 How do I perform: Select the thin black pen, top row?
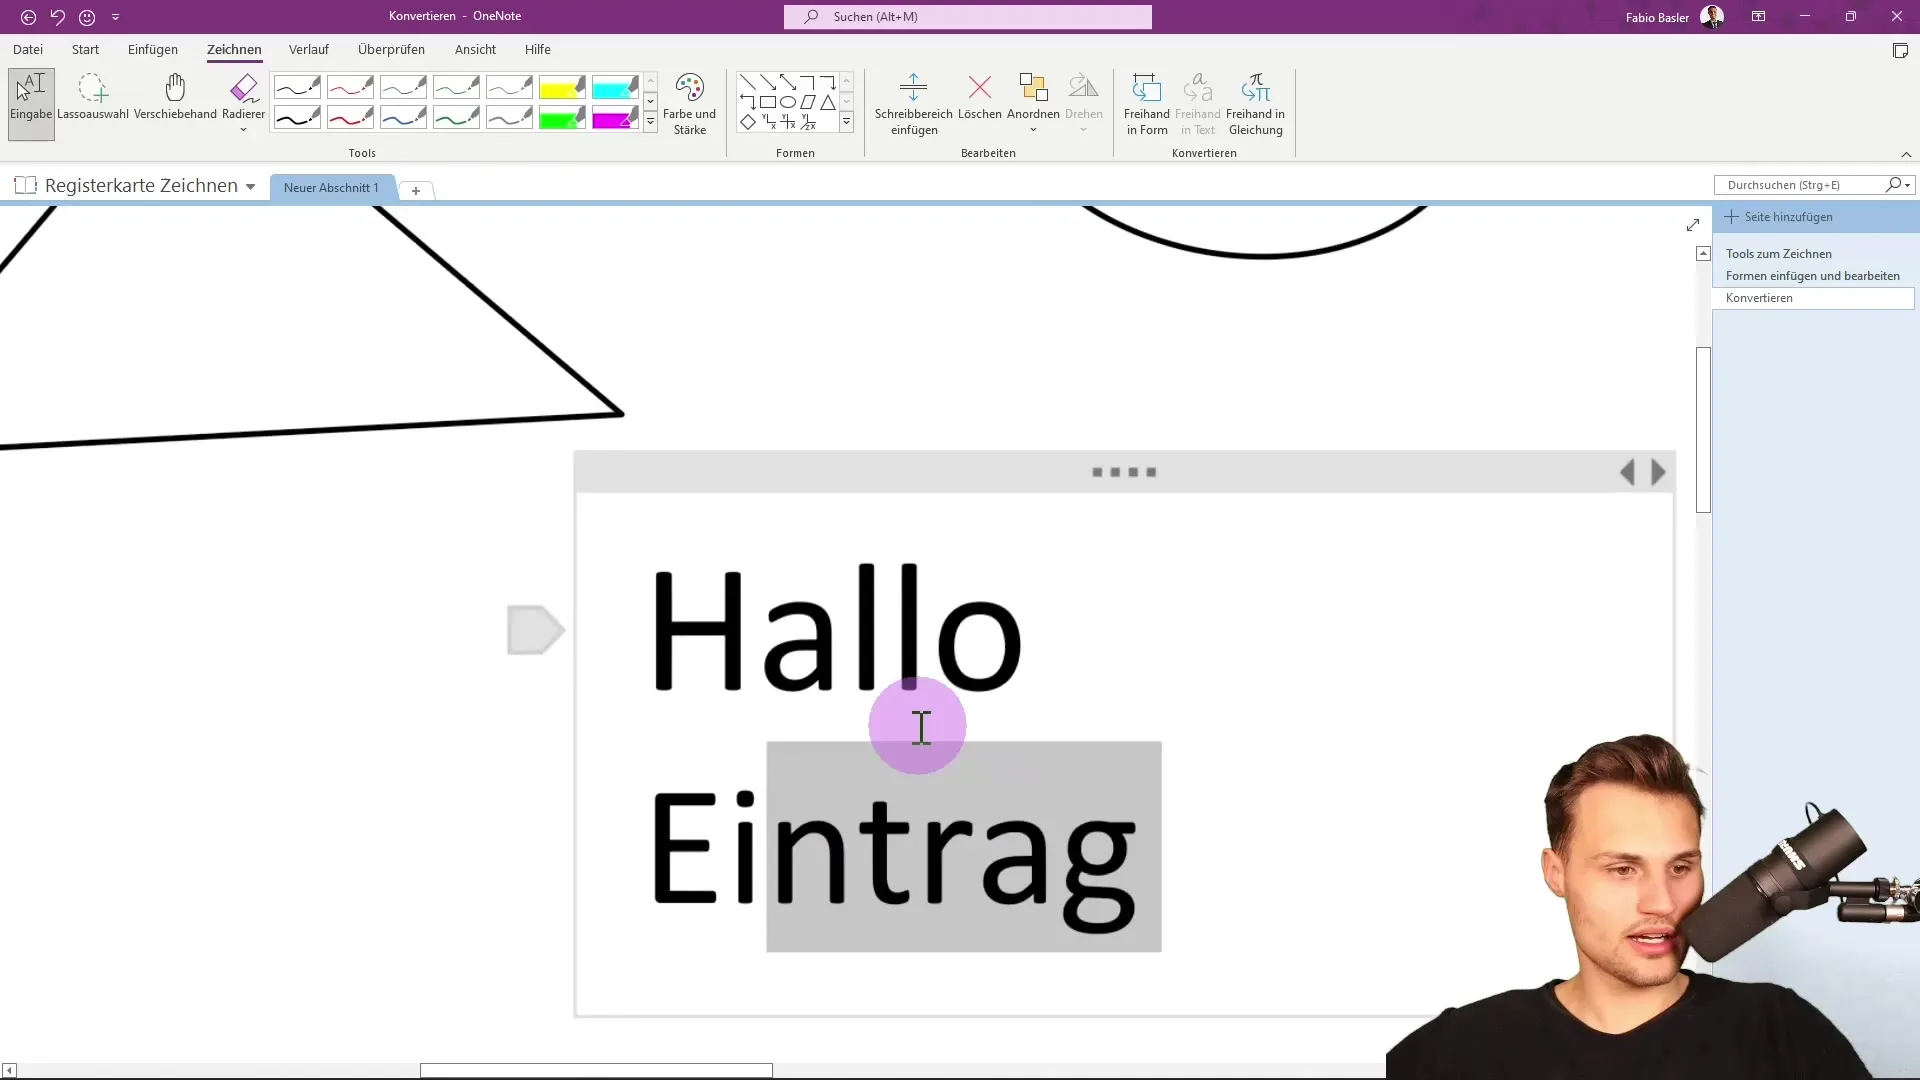click(x=297, y=87)
